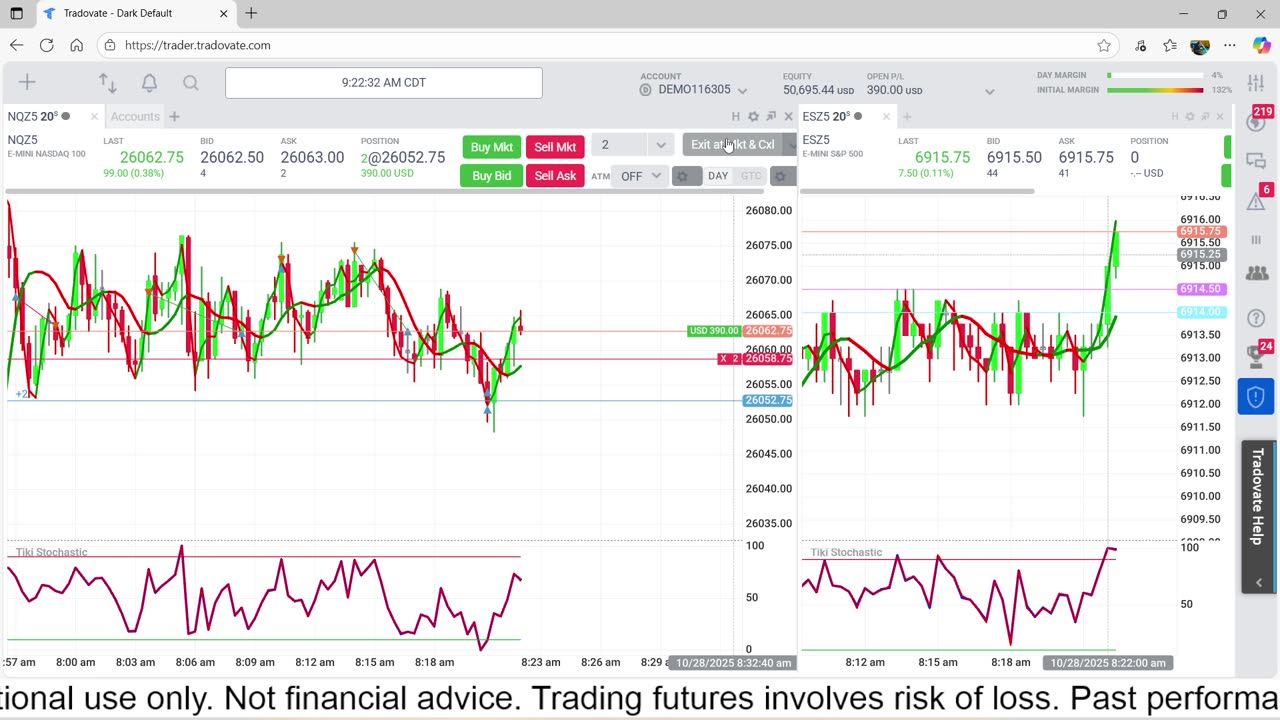
Task: Click Exit at Mkt & Cxl button
Action: point(733,145)
